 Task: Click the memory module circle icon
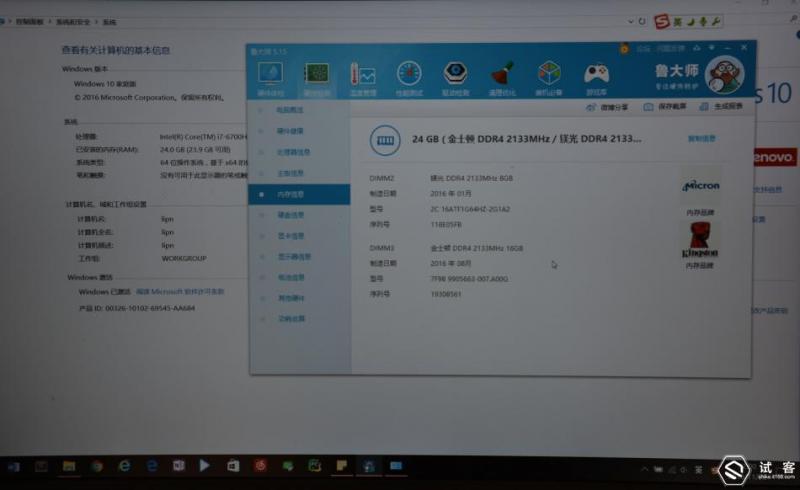click(385, 140)
